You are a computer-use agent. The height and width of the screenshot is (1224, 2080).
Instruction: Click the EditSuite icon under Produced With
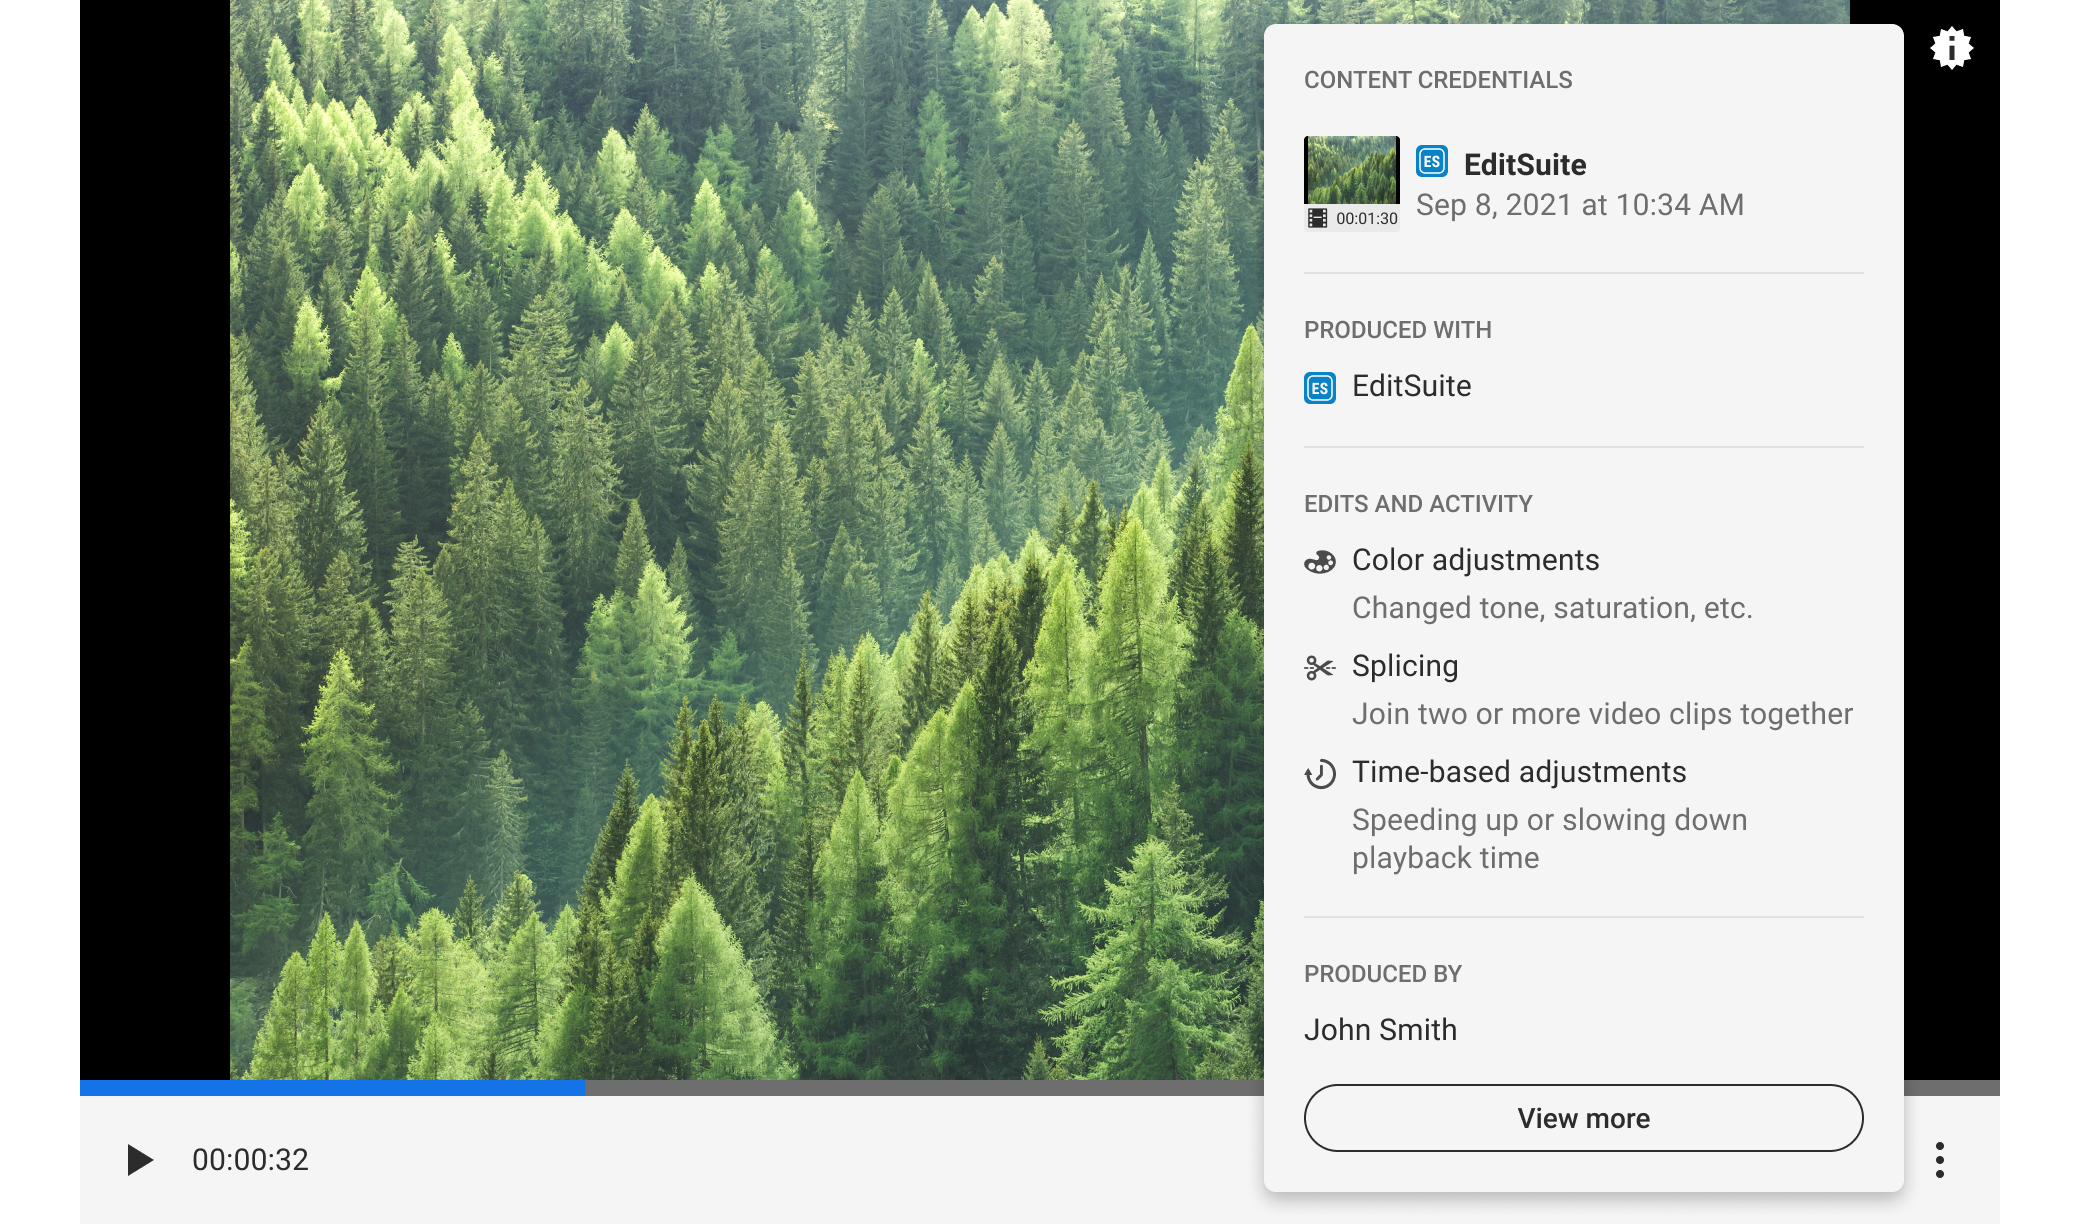click(x=1320, y=388)
